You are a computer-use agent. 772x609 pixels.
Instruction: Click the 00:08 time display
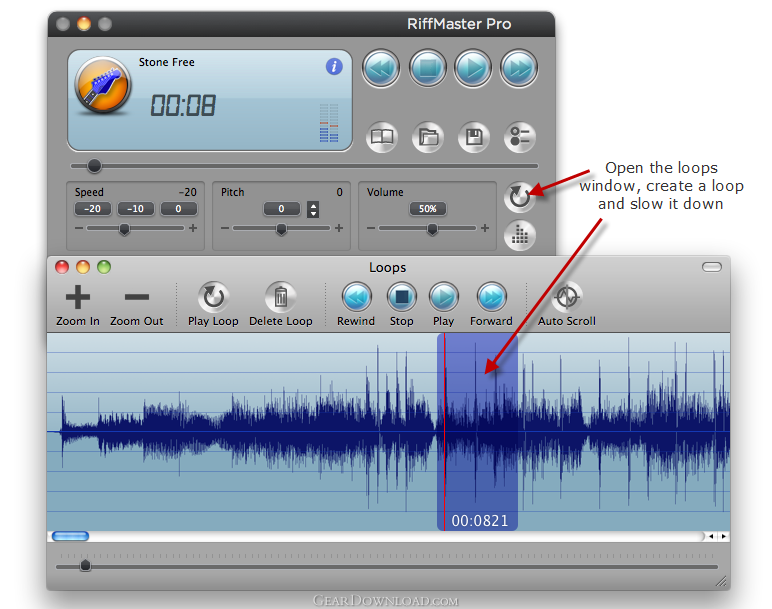click(183, 105)
